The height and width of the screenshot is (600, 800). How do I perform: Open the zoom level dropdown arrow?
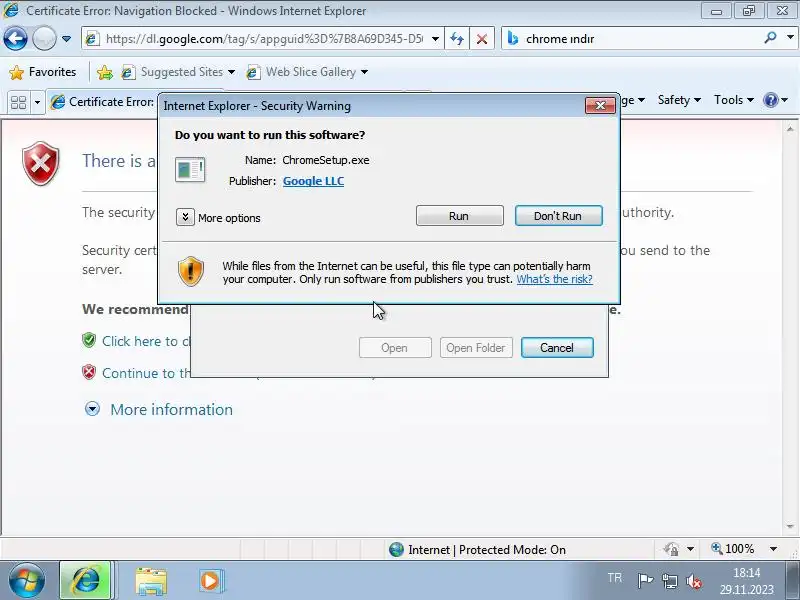[x=773, y=549]
